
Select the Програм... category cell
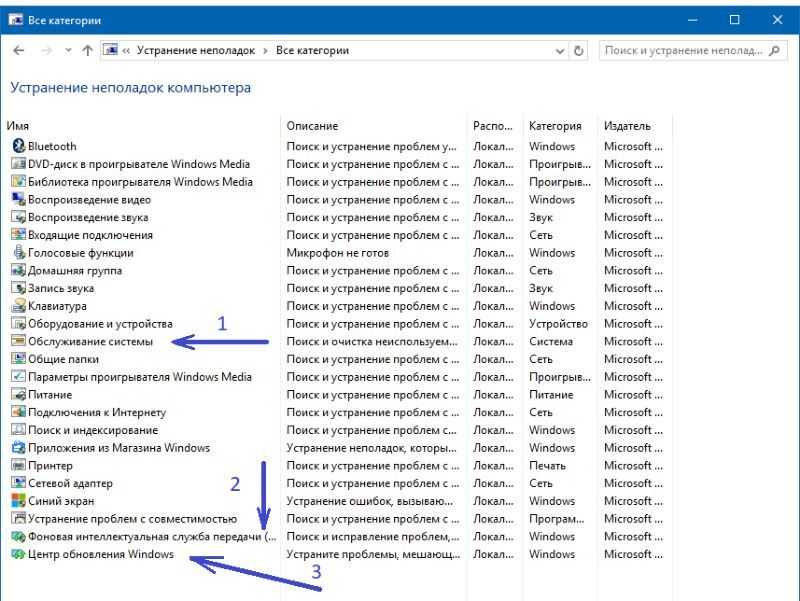click(x=557, y=519)
